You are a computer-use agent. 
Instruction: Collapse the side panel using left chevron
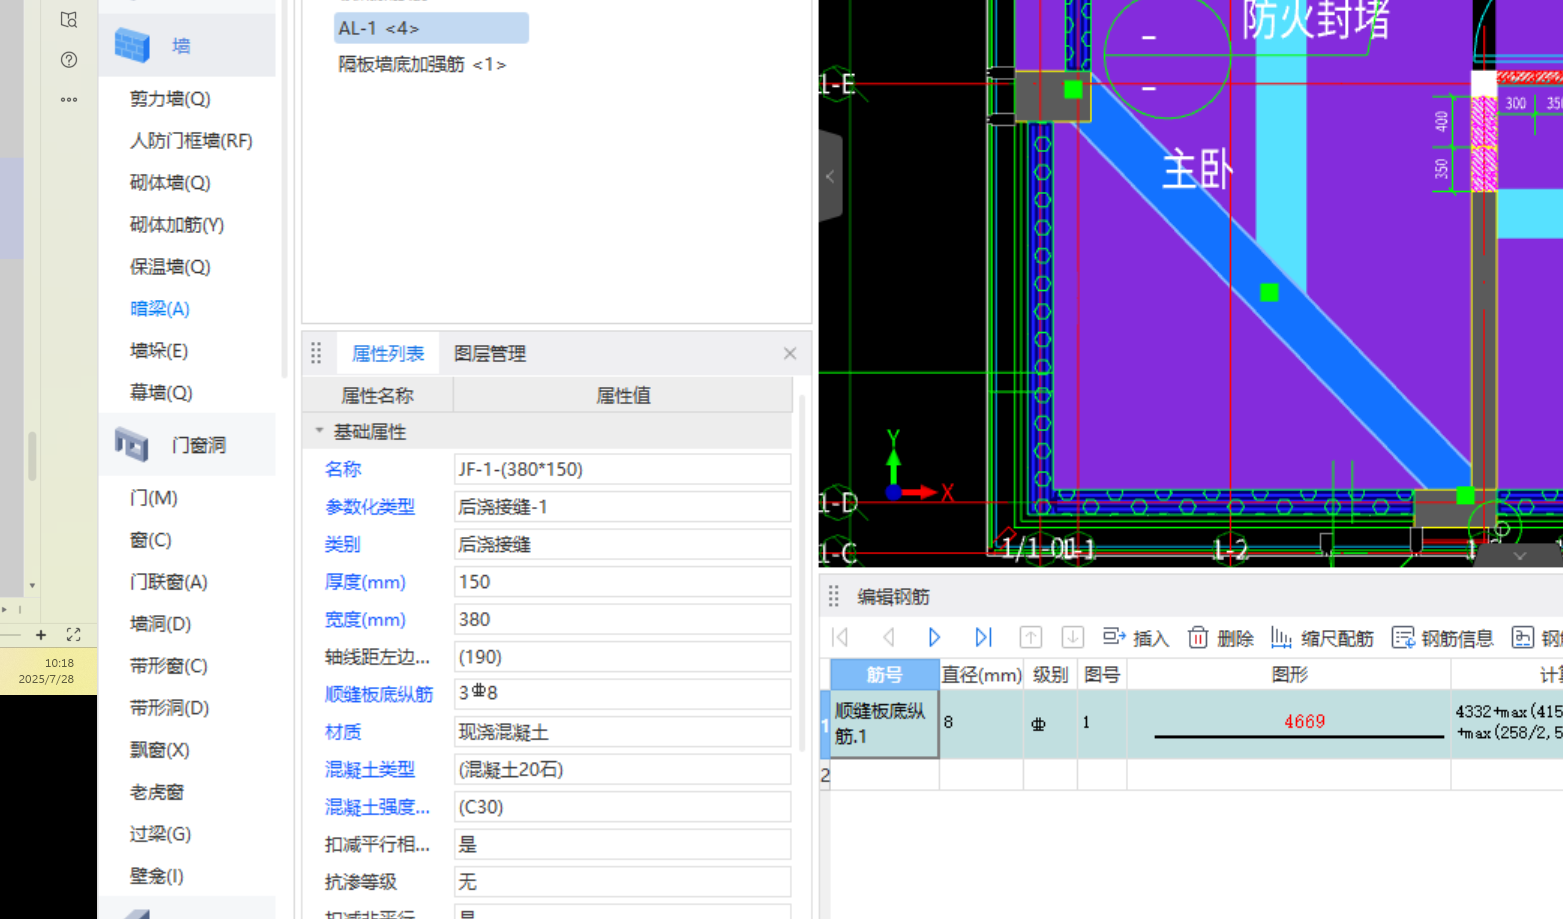[x=830, y=177]
